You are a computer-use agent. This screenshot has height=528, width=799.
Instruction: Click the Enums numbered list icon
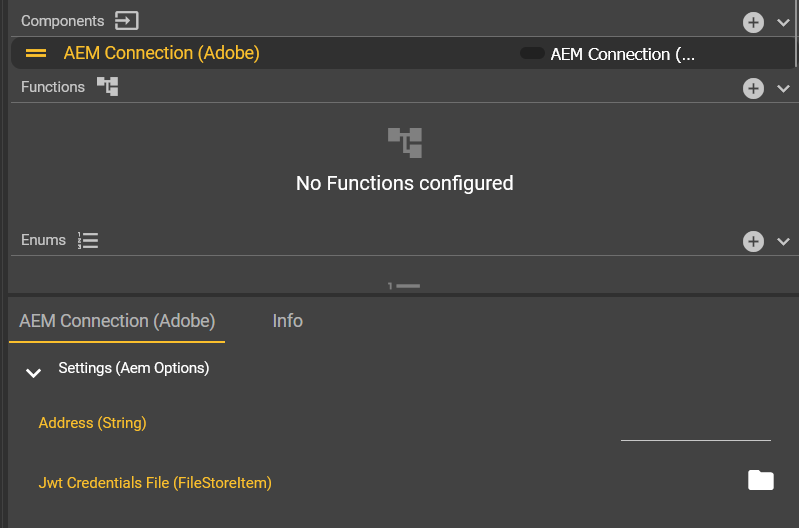(88, 240)
